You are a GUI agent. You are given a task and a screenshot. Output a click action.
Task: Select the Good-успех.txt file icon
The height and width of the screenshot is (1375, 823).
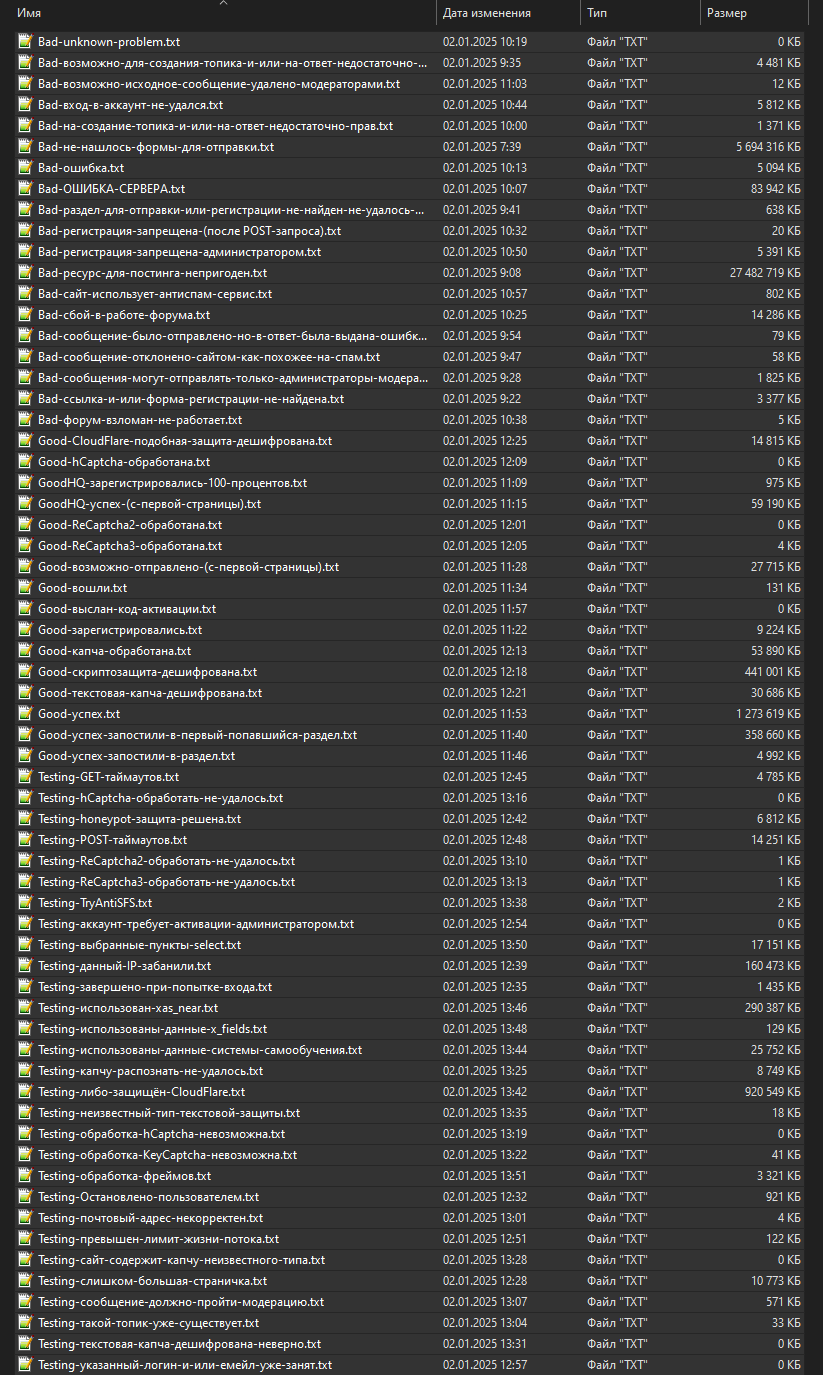(x=25, y=714)
